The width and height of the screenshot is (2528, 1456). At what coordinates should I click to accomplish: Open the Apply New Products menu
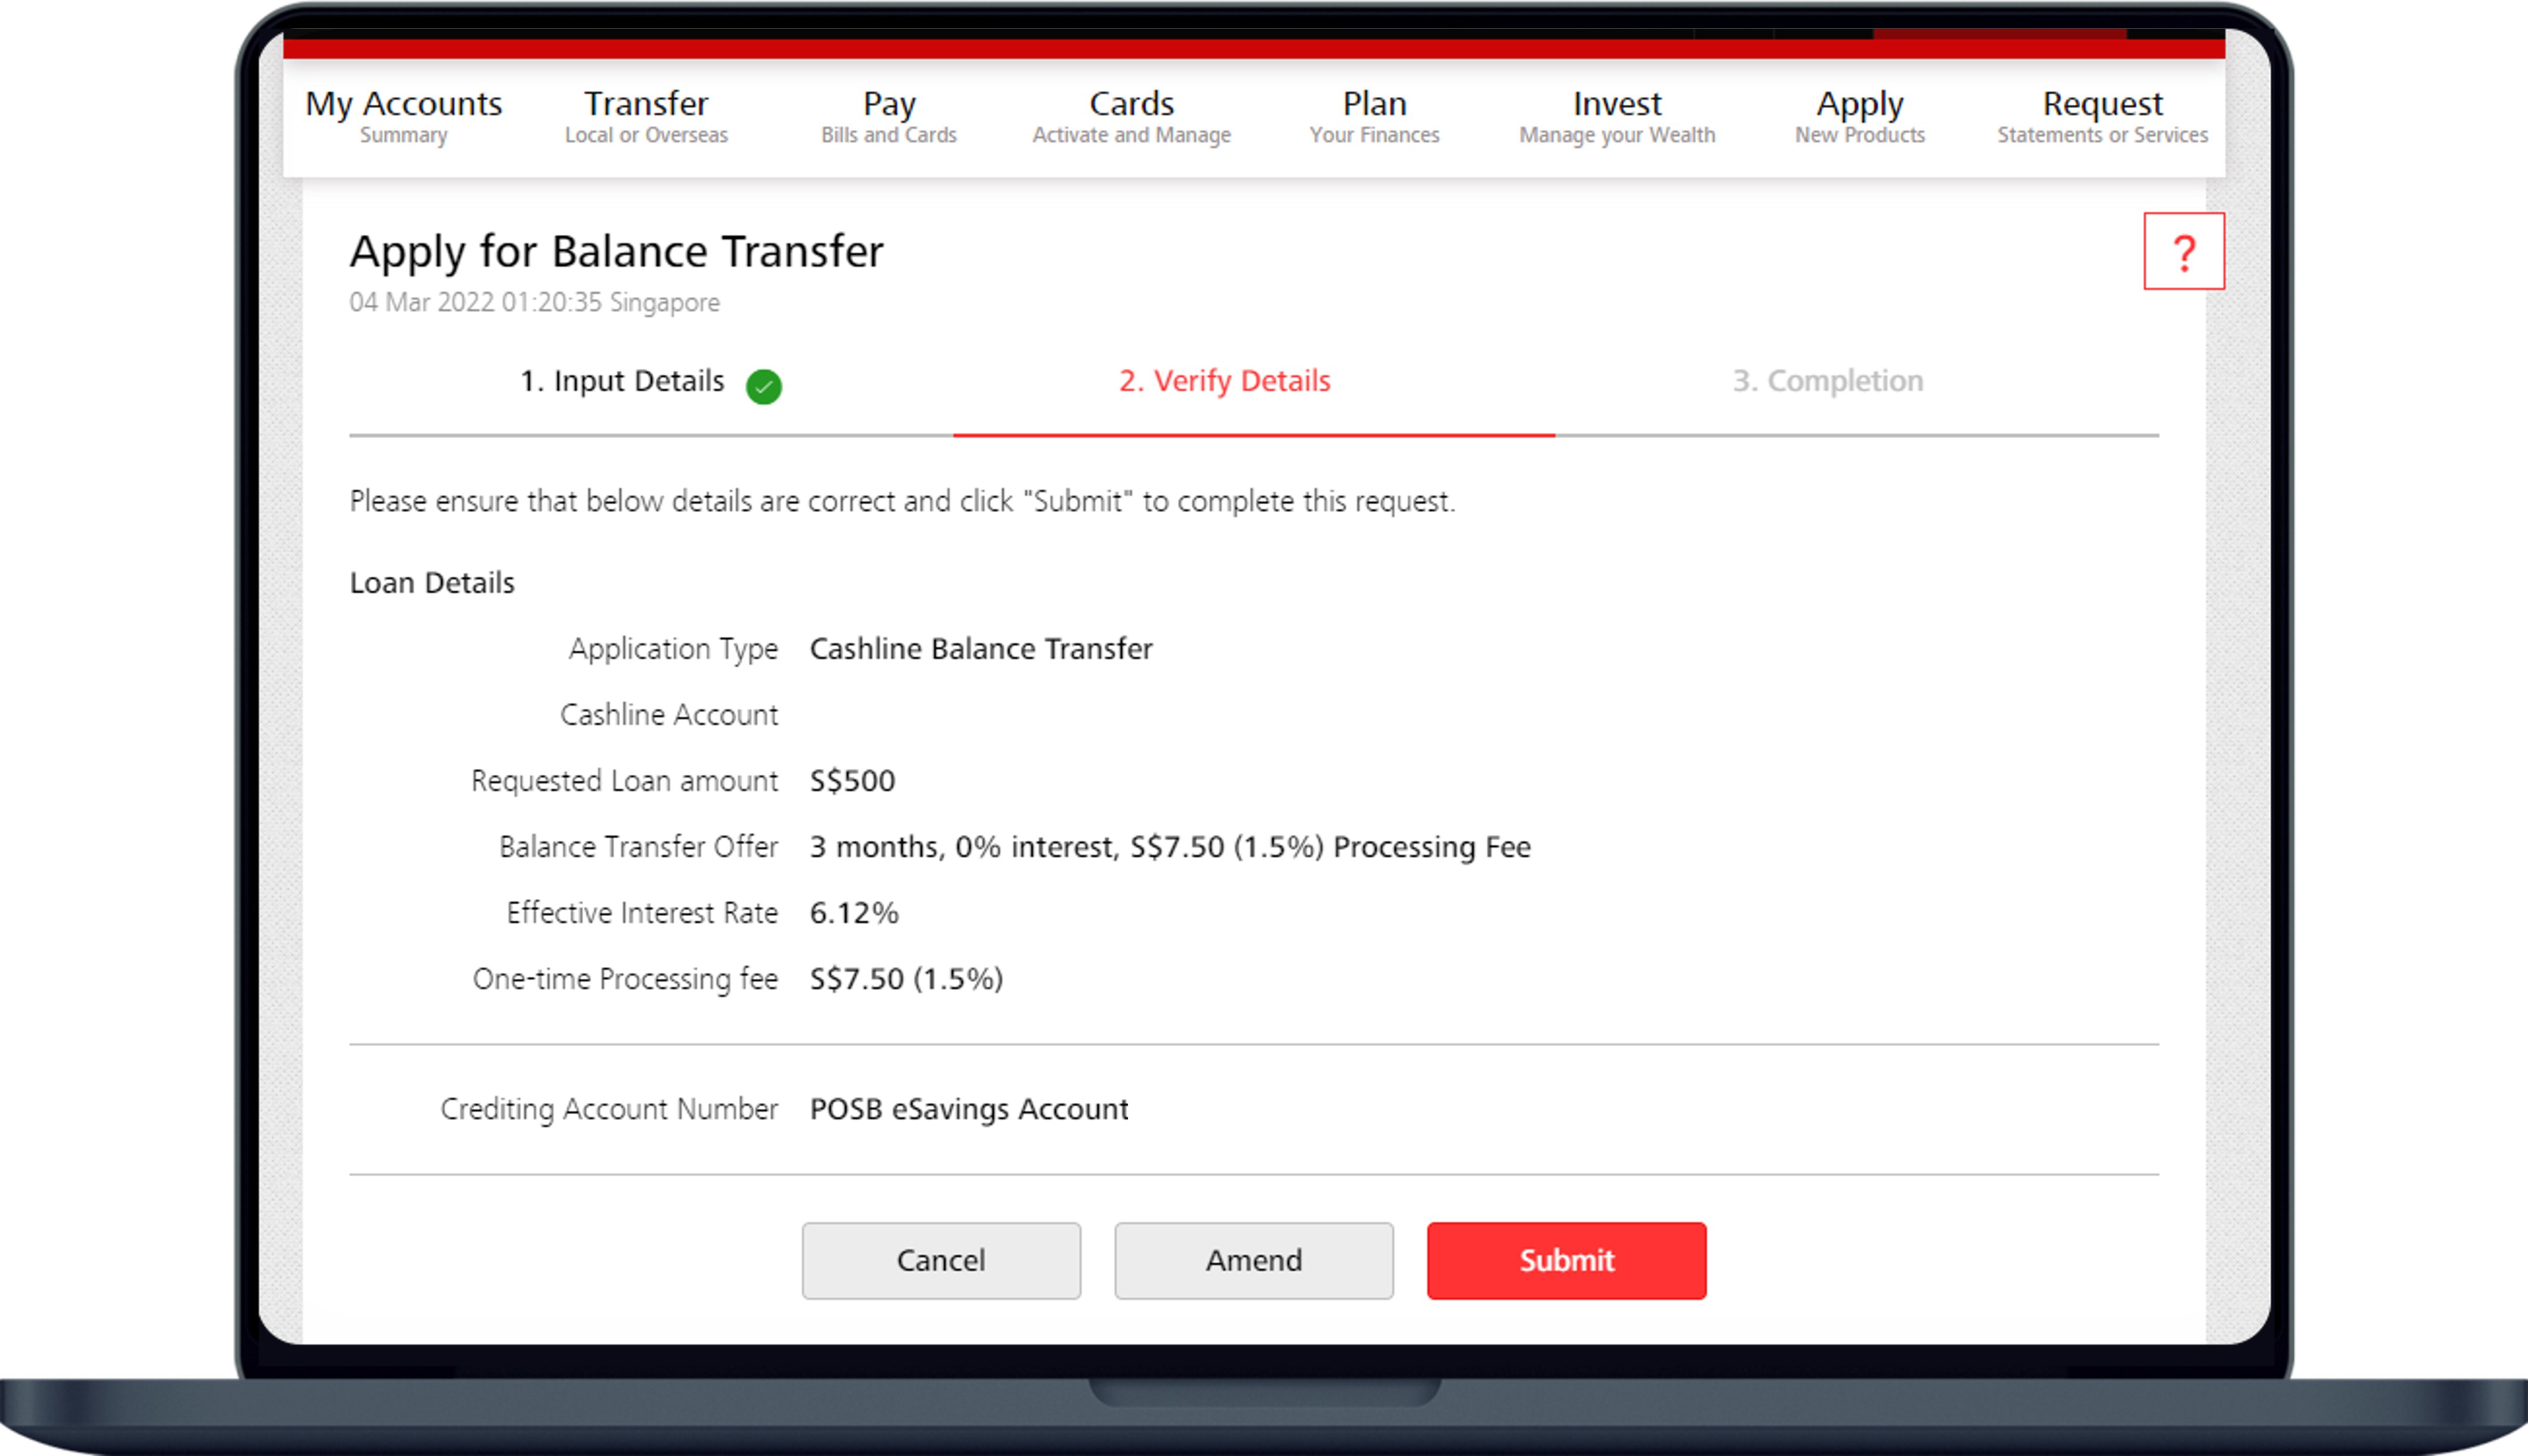(1859, 116)
